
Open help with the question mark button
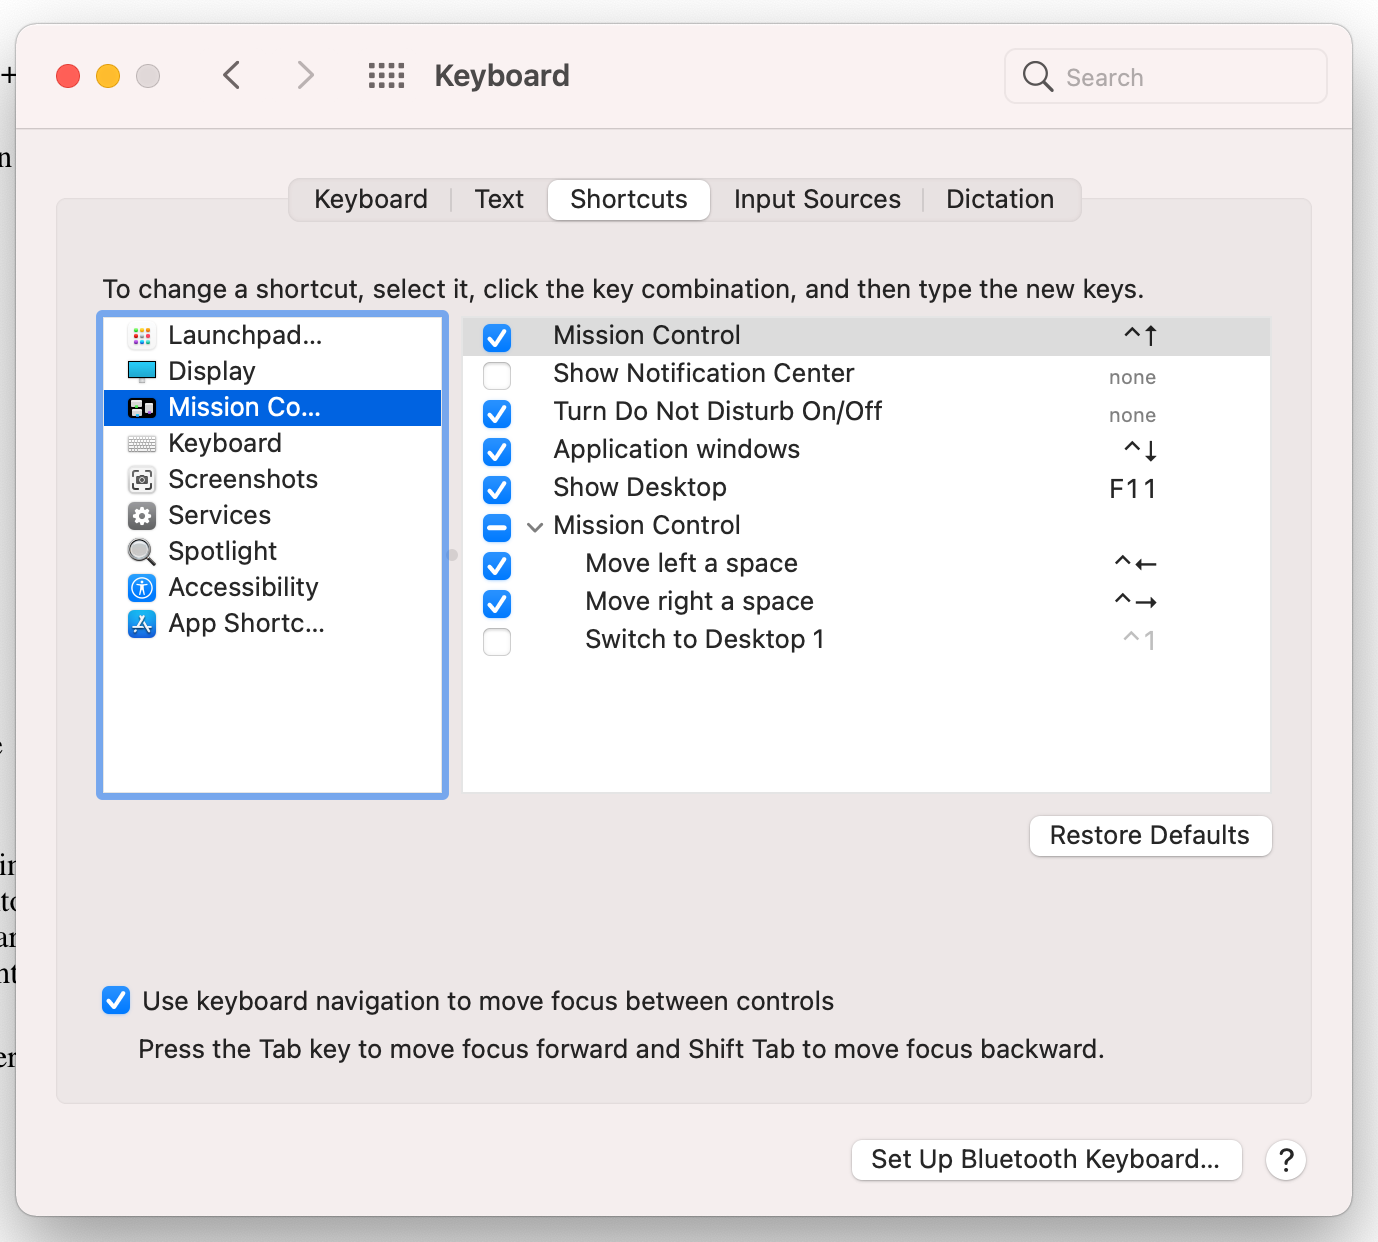tap(1286, 1160)
